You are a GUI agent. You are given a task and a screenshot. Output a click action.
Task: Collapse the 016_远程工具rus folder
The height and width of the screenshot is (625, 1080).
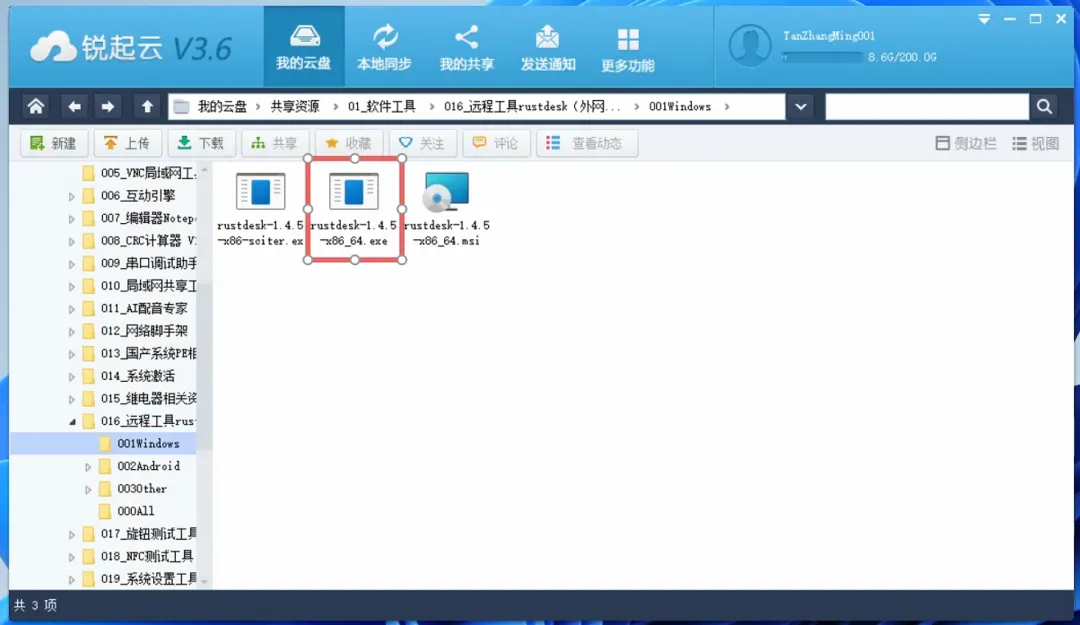click(x=72, y=422)
